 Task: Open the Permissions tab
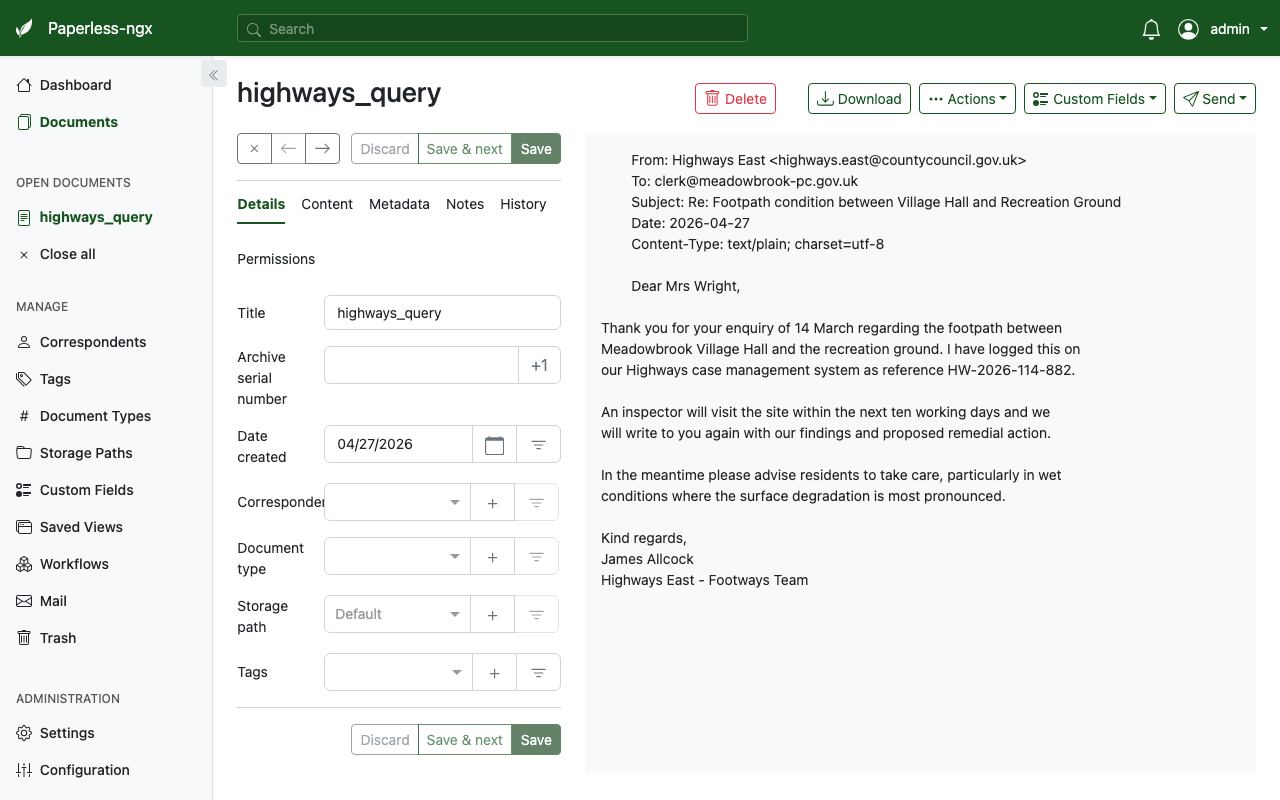click(276, 259)
